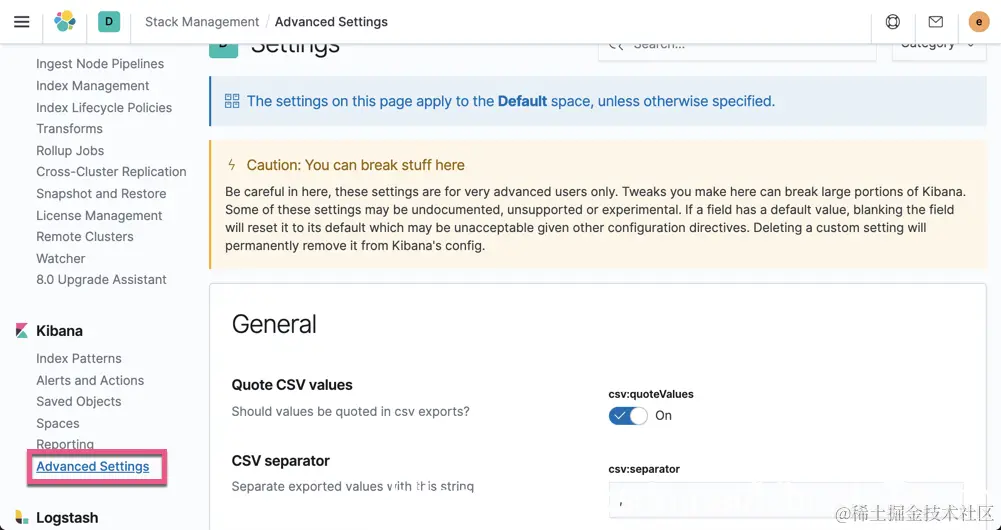
Task: Click the Logstash logo icon in sidebar
Action: pos(22,517)
